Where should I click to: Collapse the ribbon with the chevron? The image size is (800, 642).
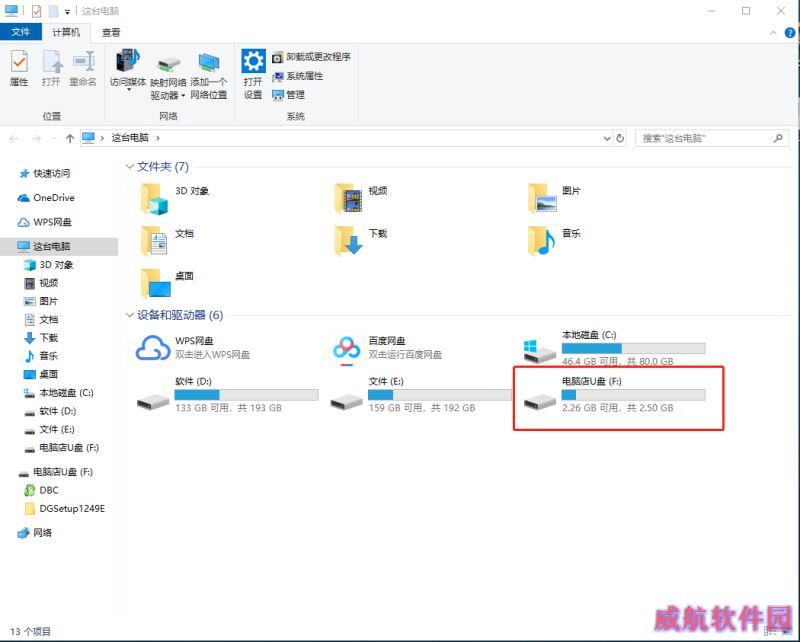click(x=773, y=33)
